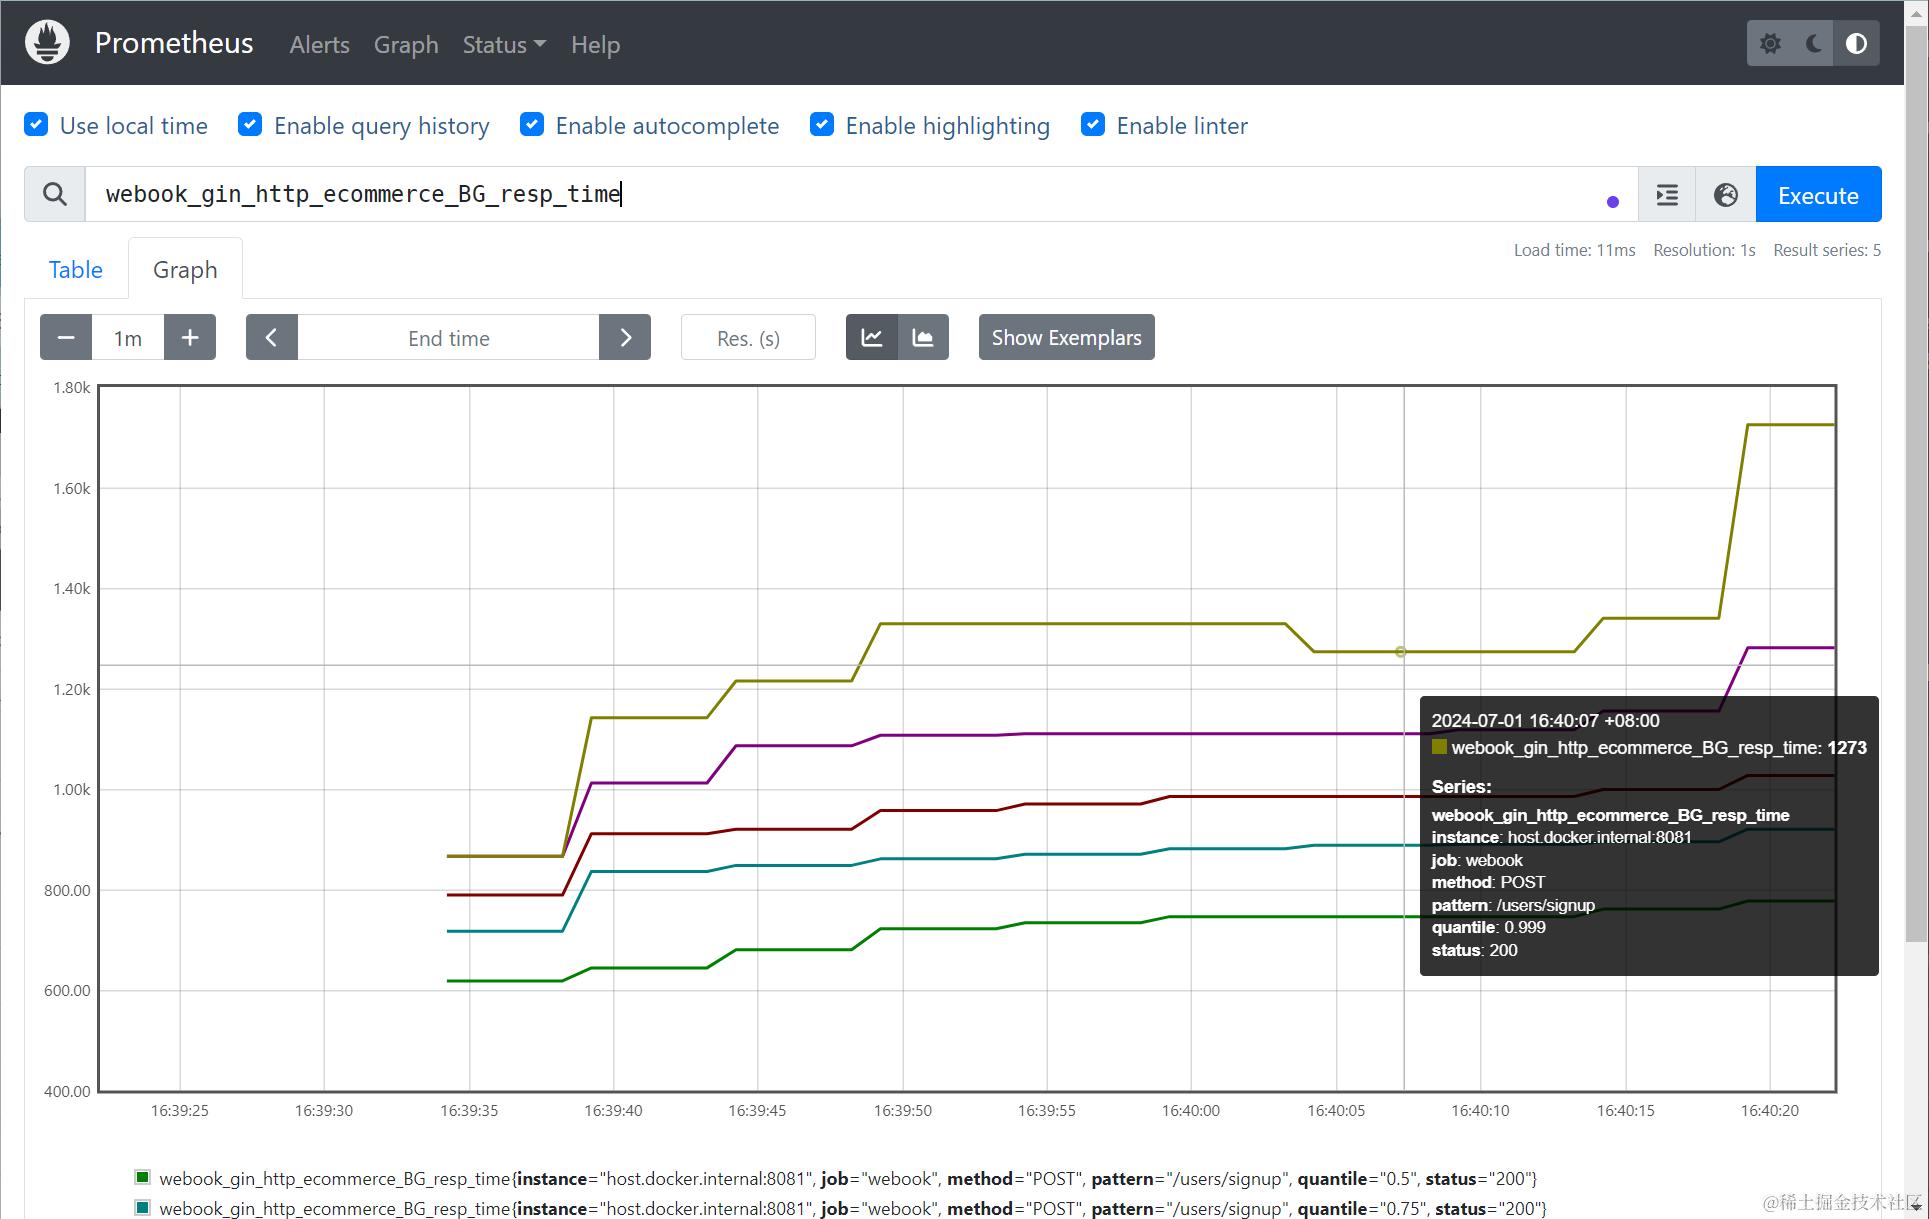
Task: Toggle Enable linter checkbox
Action: click(1093, 125)
